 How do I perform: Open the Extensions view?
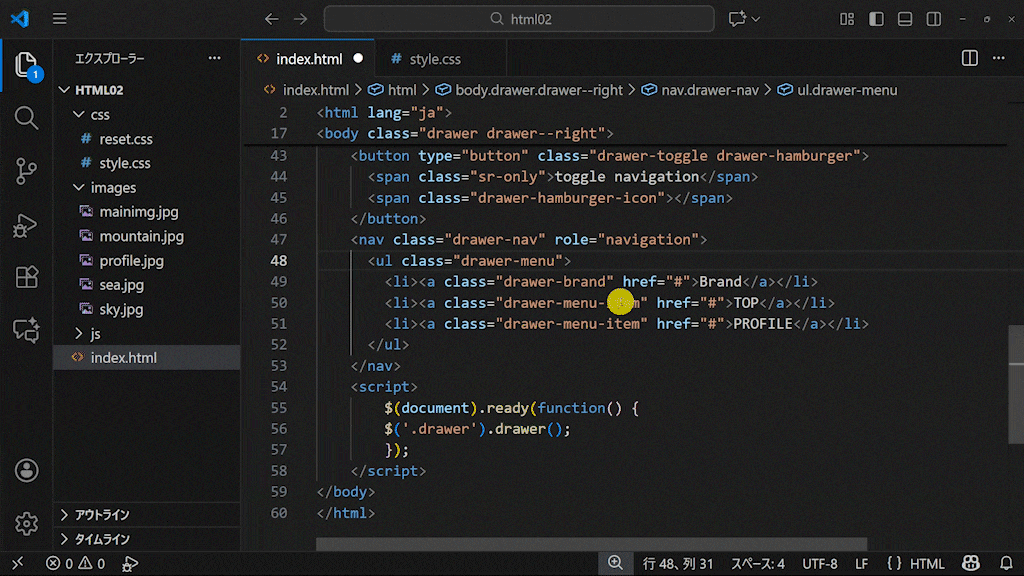coord(26,277)
